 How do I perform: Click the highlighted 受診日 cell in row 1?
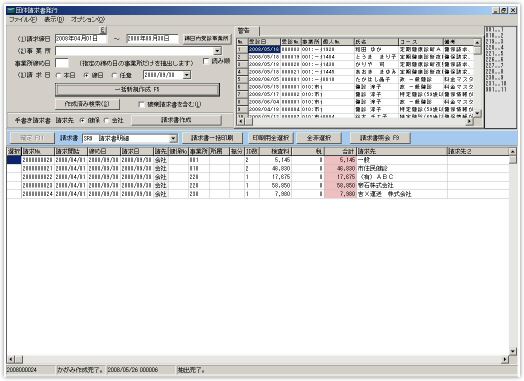pos(264,49)
